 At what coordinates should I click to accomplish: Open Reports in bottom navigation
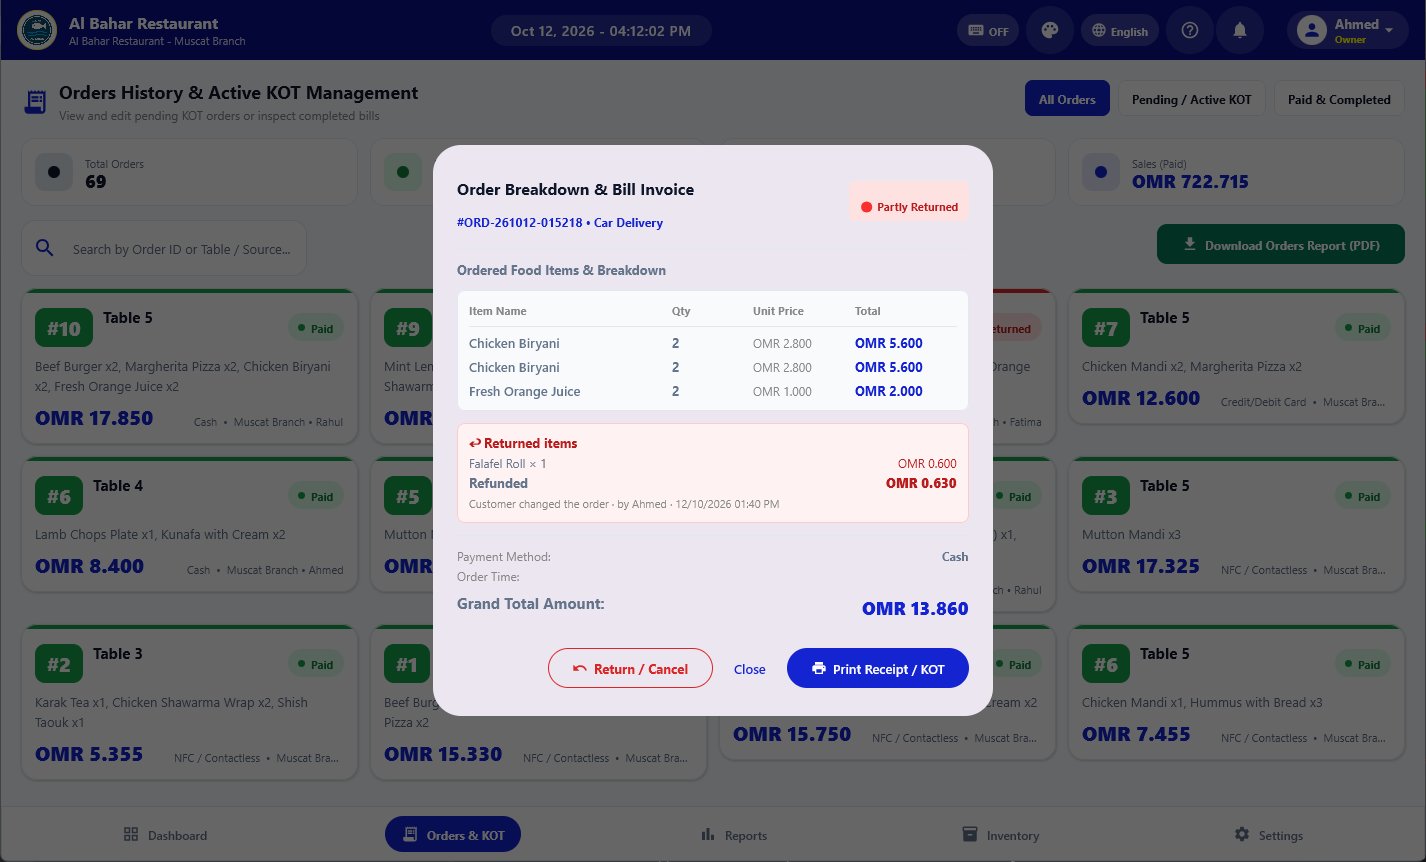coord(734,835)
